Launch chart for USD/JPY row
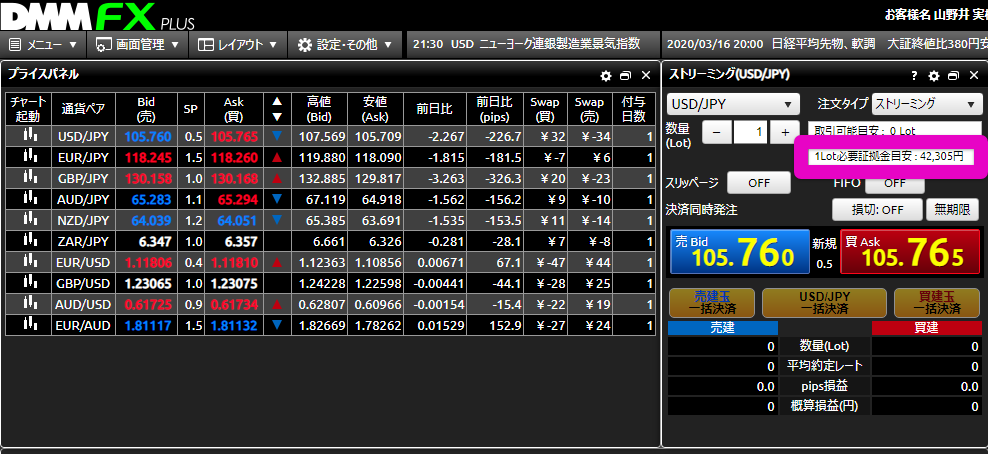Image resolution: width=988 pixels, height=454 pixels. click(28, 136)
